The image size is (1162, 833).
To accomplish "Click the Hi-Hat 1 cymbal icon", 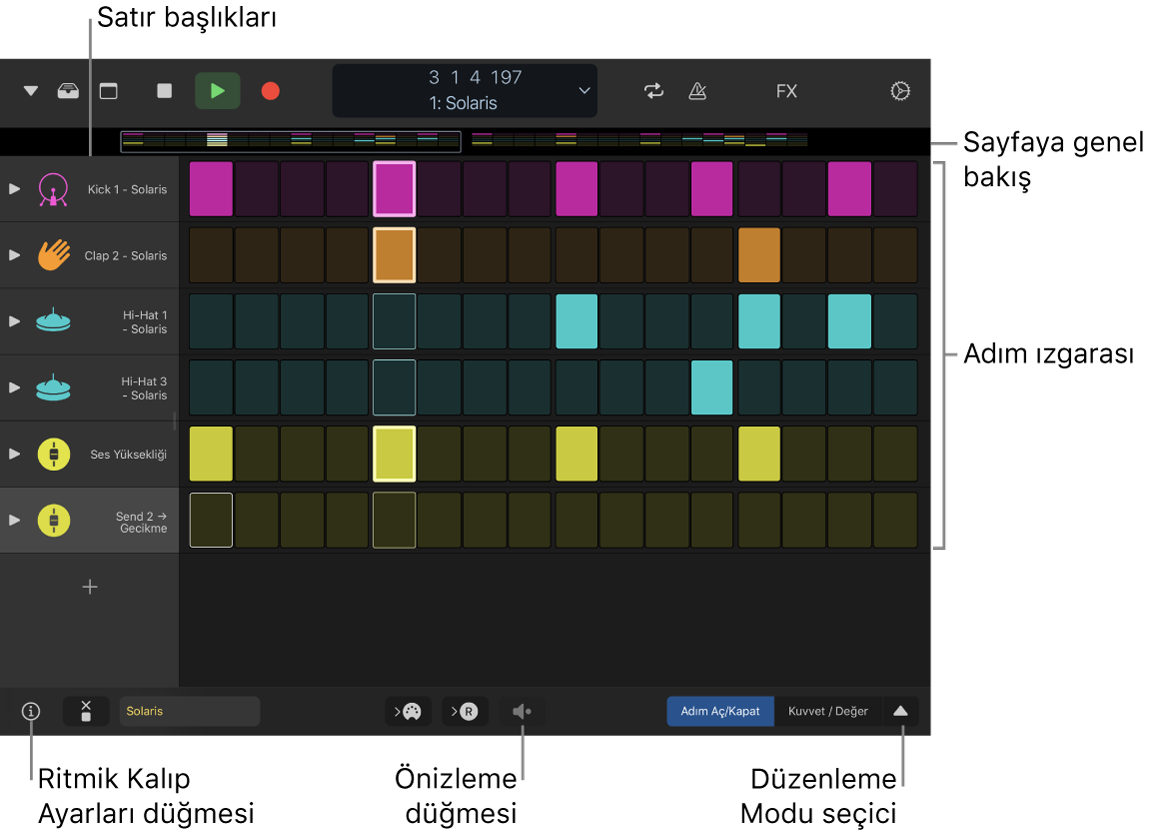I will pyautogui.click(x=53, y=320).
